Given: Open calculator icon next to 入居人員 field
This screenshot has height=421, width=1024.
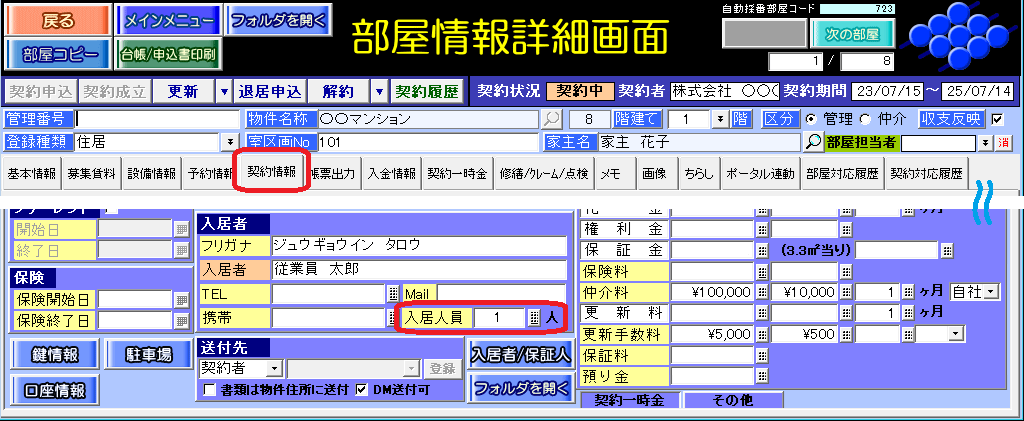Looking at the screenshot, I should [534, 317].
